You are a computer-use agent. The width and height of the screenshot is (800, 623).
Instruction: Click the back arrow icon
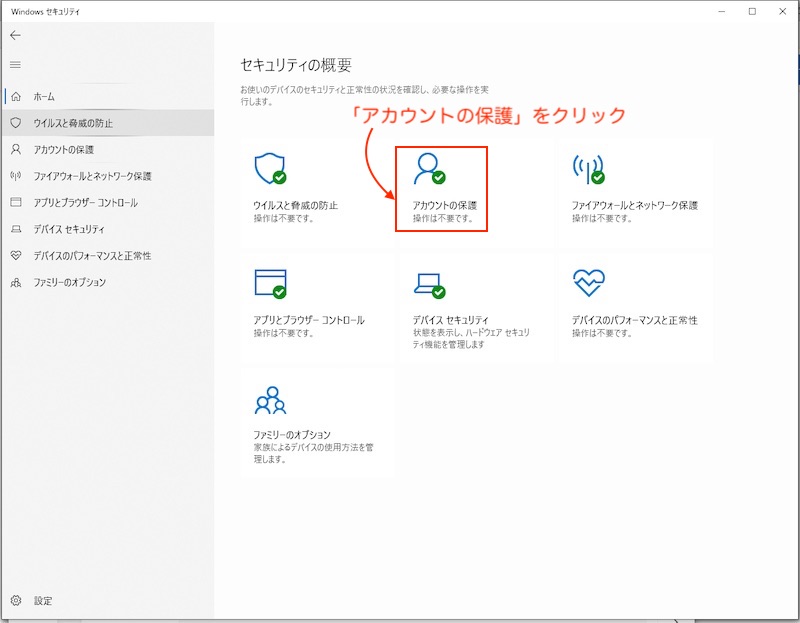pos(15,35)
